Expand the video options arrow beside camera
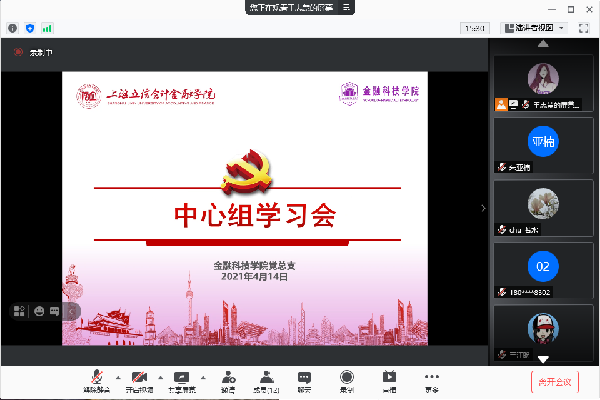This screenshot has height=400, width=600. click(x=159, y=378)
